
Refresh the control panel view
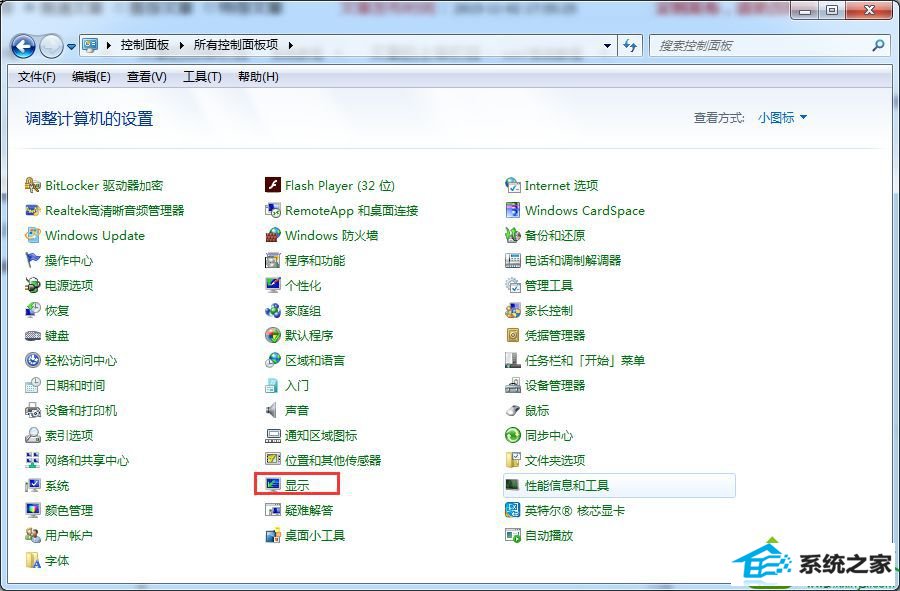click(x=630, y=45)
